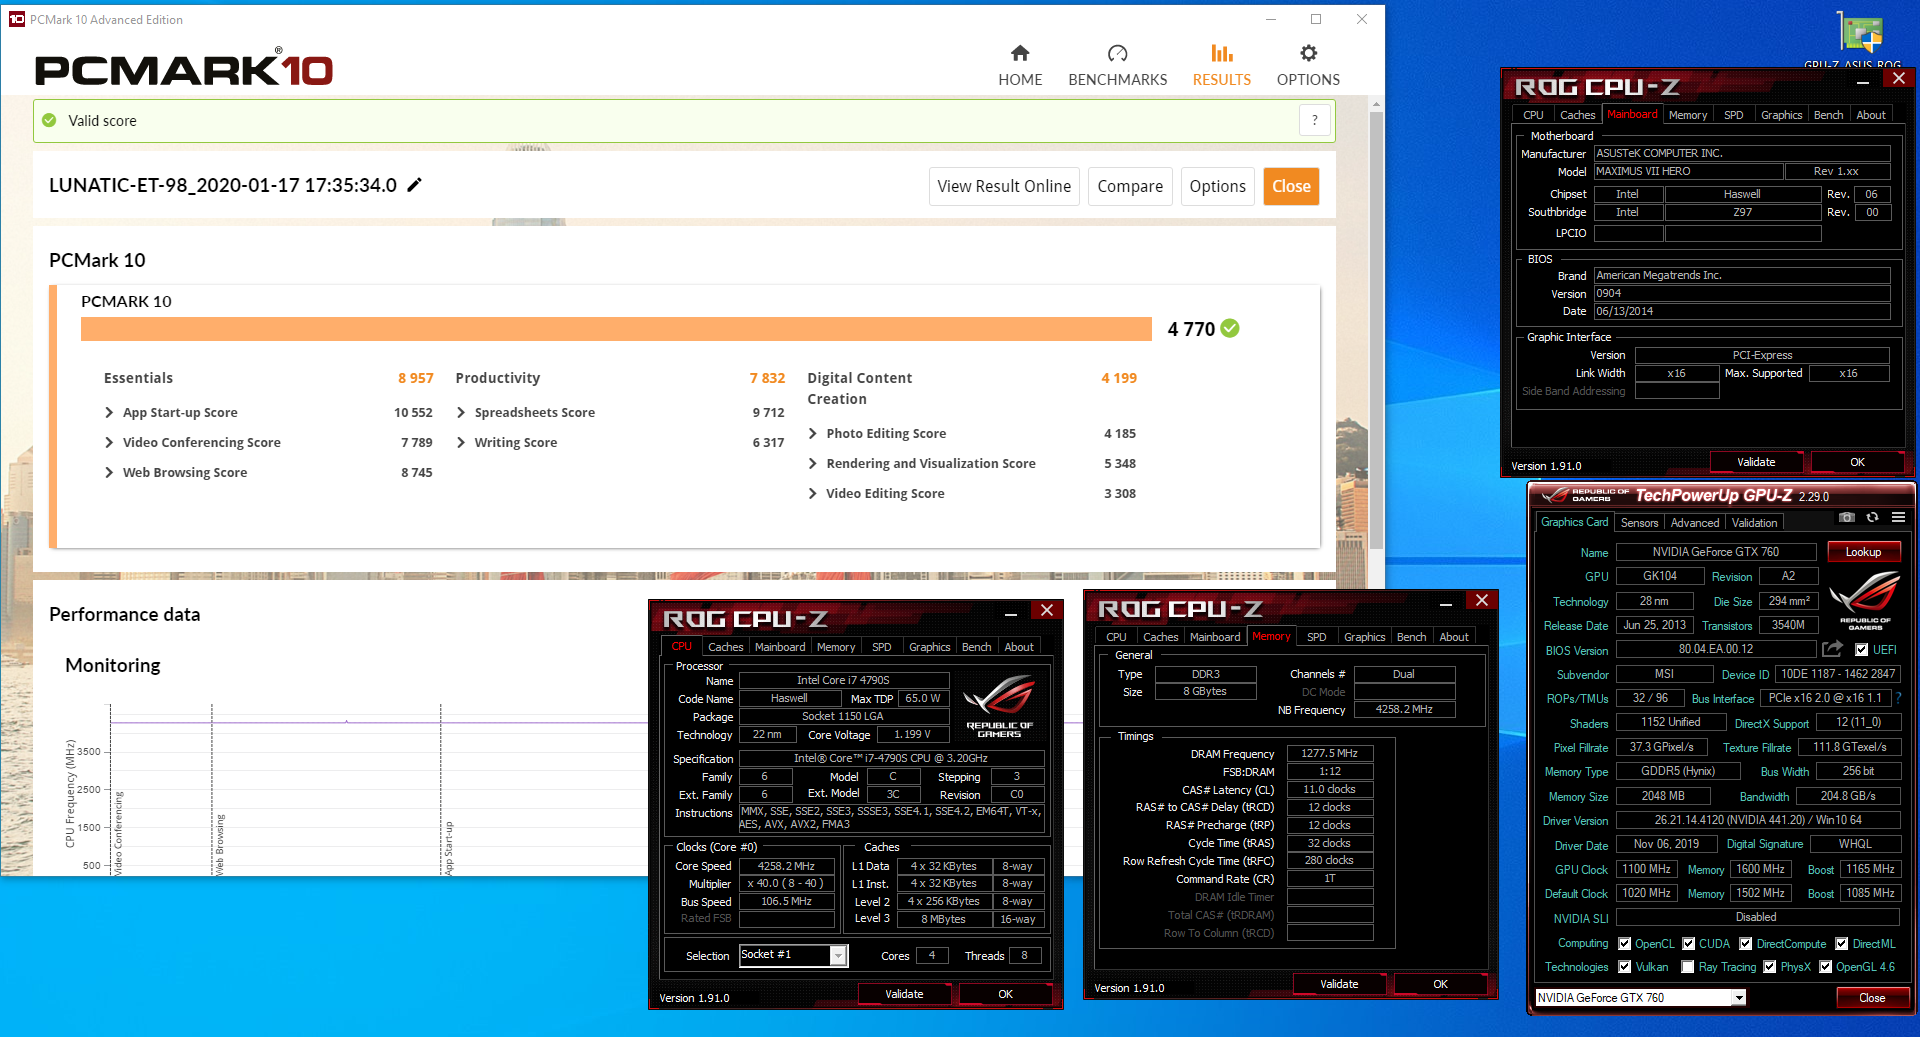
Task: Toggle the UEFI checkbox in GPU-Z
Action: tap(1861, 649)
